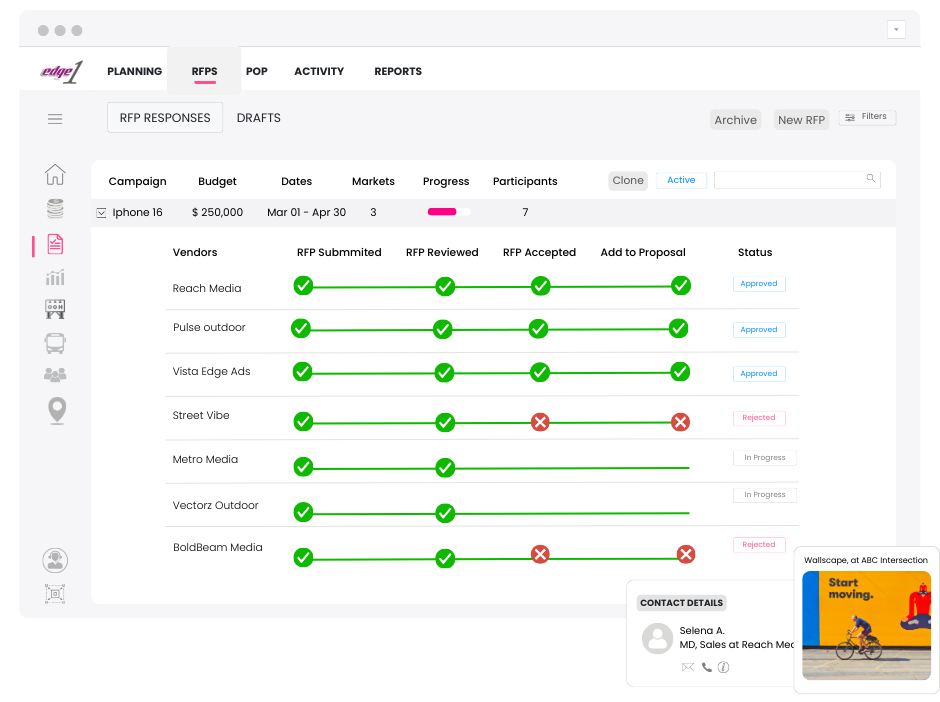Open the Filters button
940x702 pixels.
click(867, 117)
